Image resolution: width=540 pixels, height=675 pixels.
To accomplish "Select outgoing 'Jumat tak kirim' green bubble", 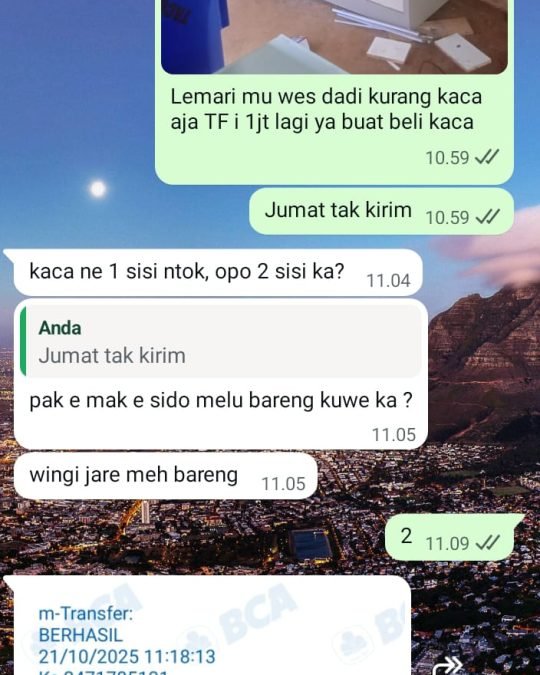I will click(382, 211).
